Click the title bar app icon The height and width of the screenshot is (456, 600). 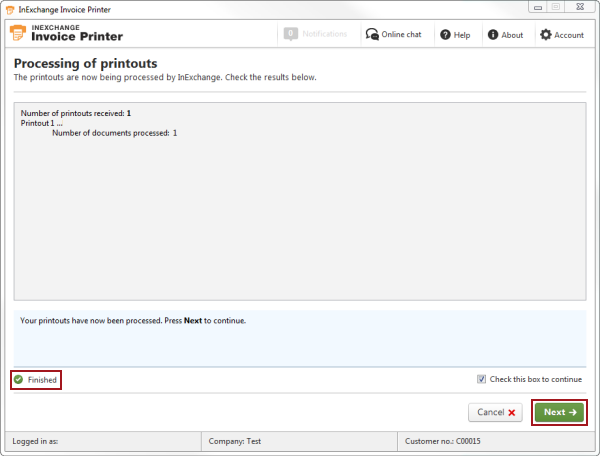tap(10, 10)
